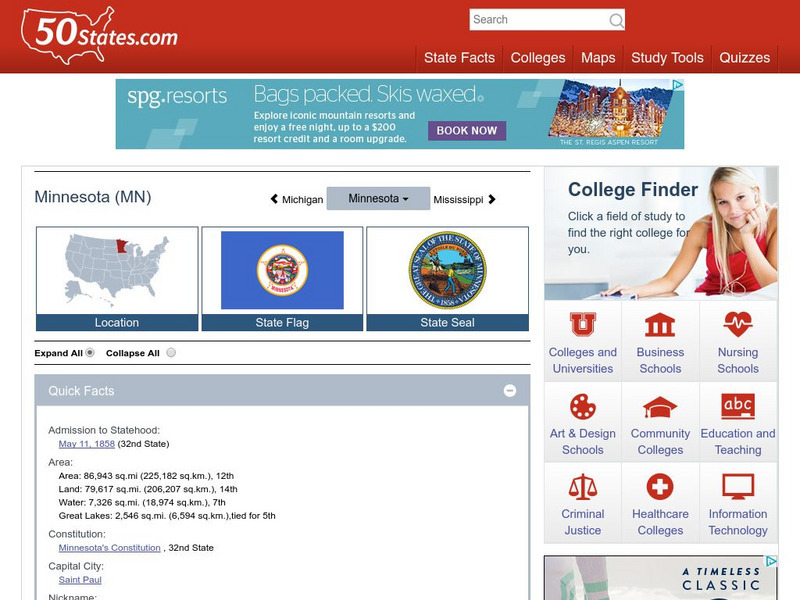Open the Art & Design palette icon
The width and height of the screenshot is (800, 600).
coord(583,406)
